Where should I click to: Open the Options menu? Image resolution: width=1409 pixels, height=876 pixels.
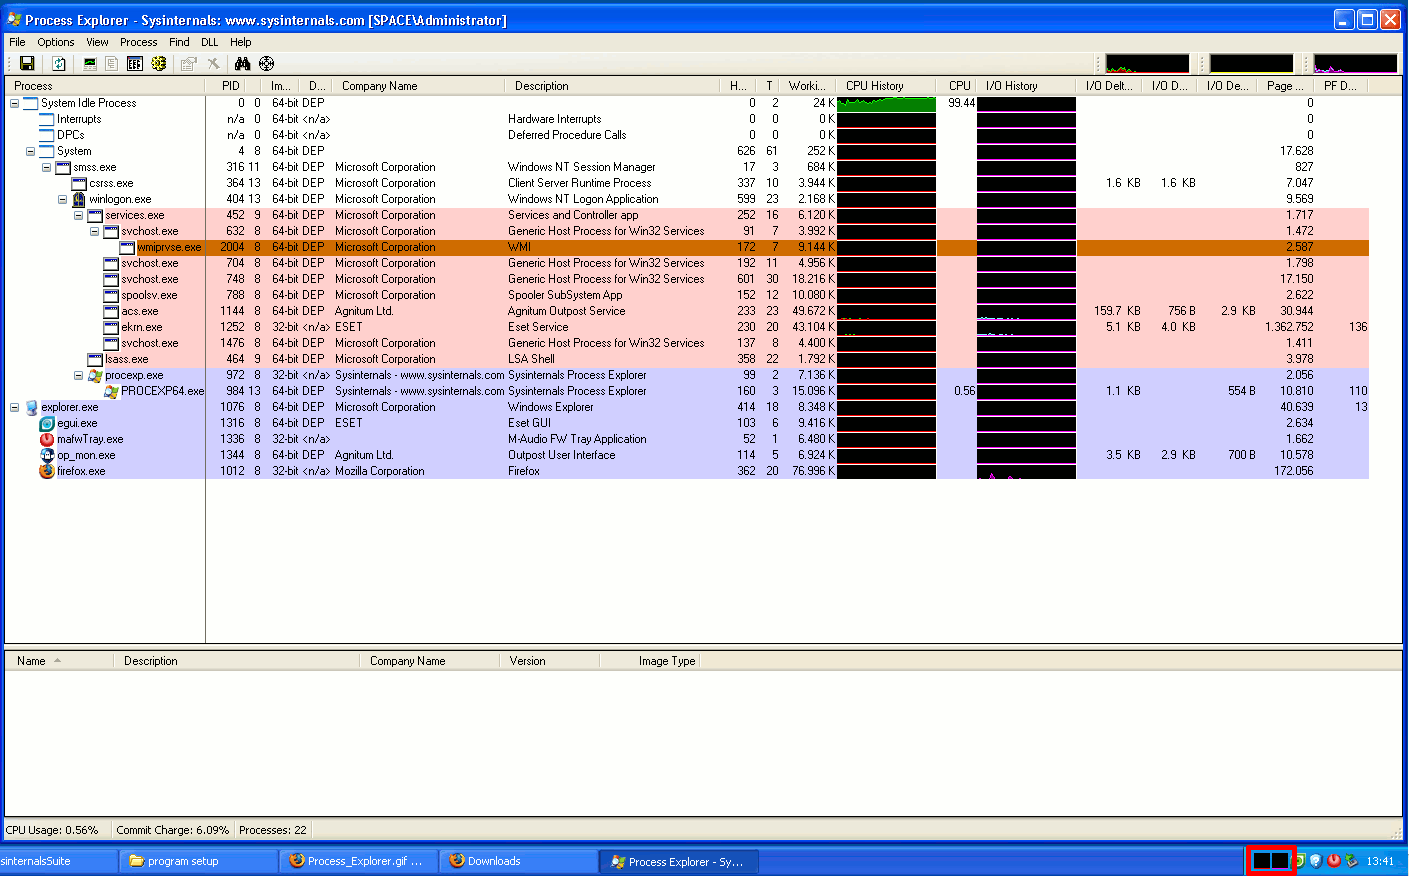[56, 42]
